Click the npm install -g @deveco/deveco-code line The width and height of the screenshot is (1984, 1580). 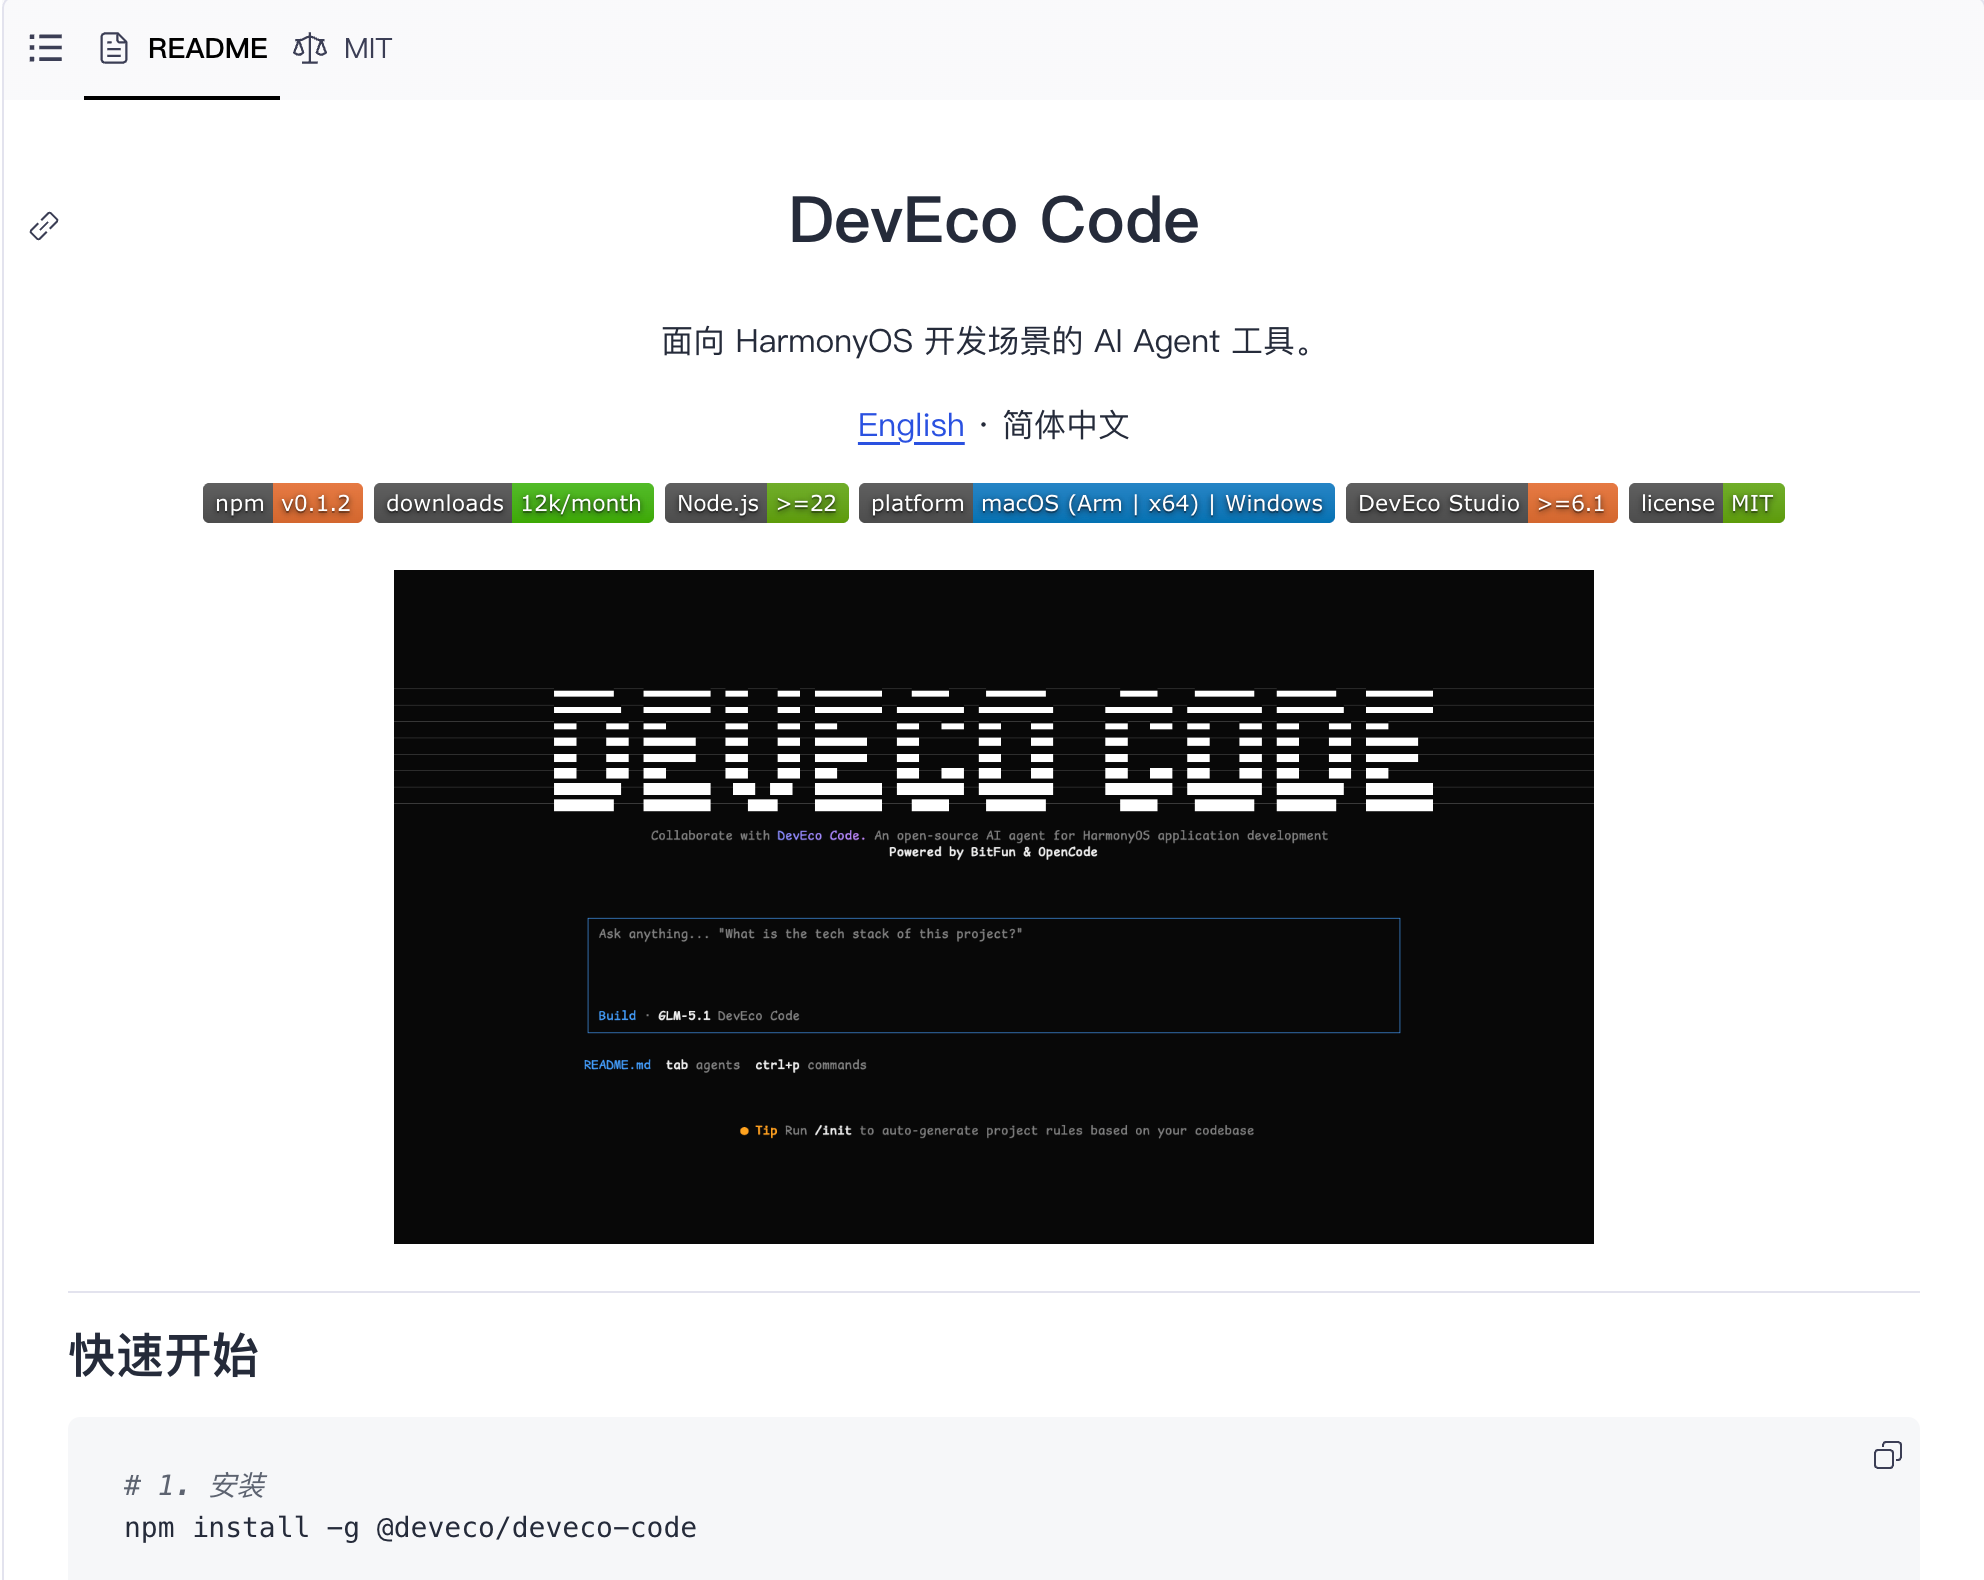pos(410,1528)
